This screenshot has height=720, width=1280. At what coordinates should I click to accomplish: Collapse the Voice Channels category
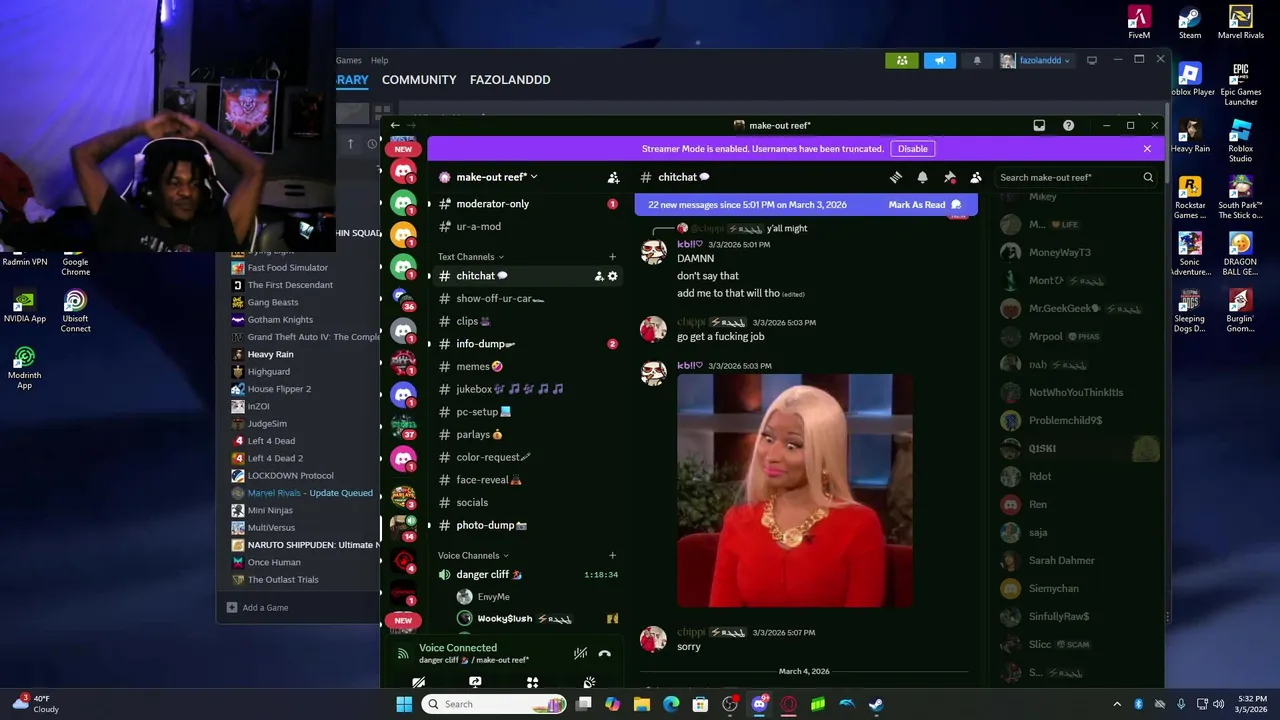(x=473, y=555)
